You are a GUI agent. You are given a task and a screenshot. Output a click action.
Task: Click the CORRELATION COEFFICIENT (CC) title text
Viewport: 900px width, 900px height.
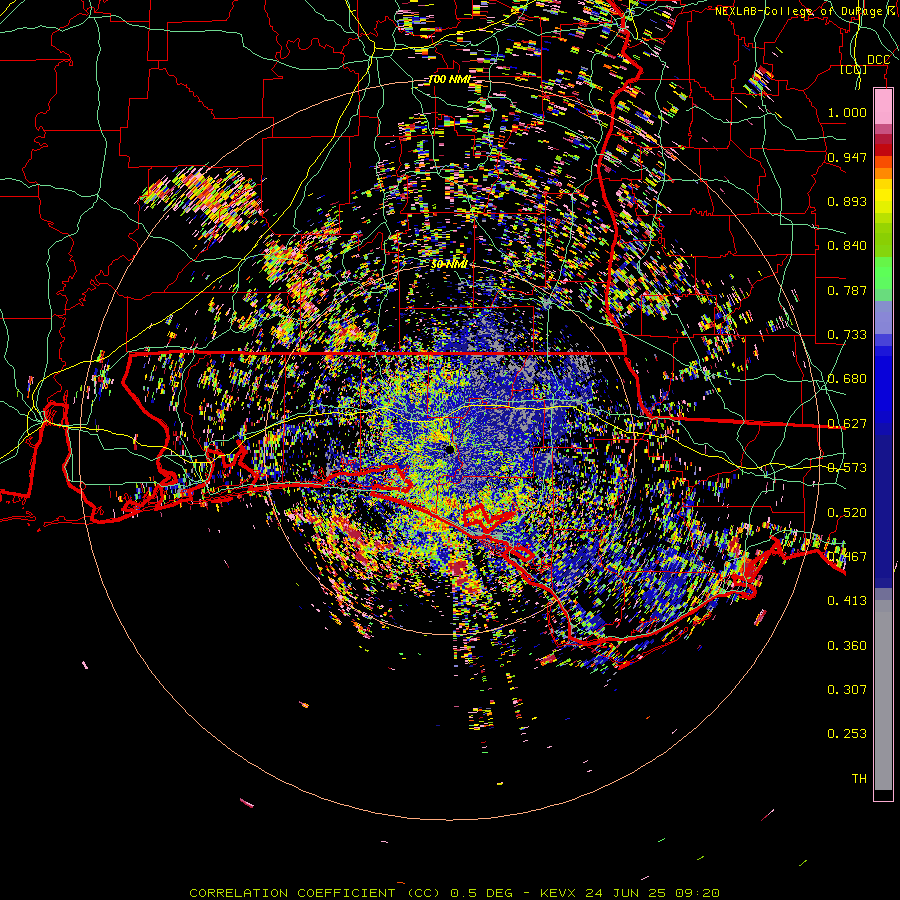point(315,893)
